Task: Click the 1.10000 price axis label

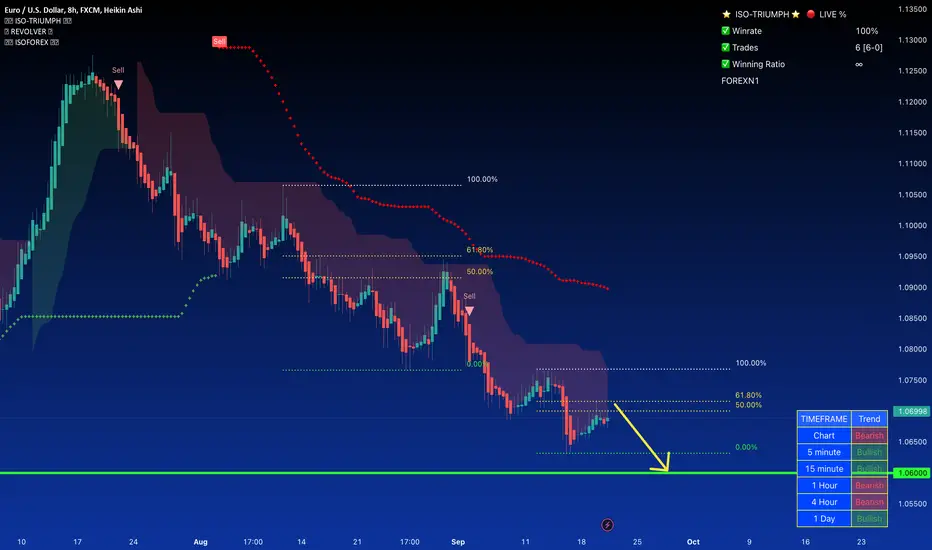Action: (x=912, y=225)
